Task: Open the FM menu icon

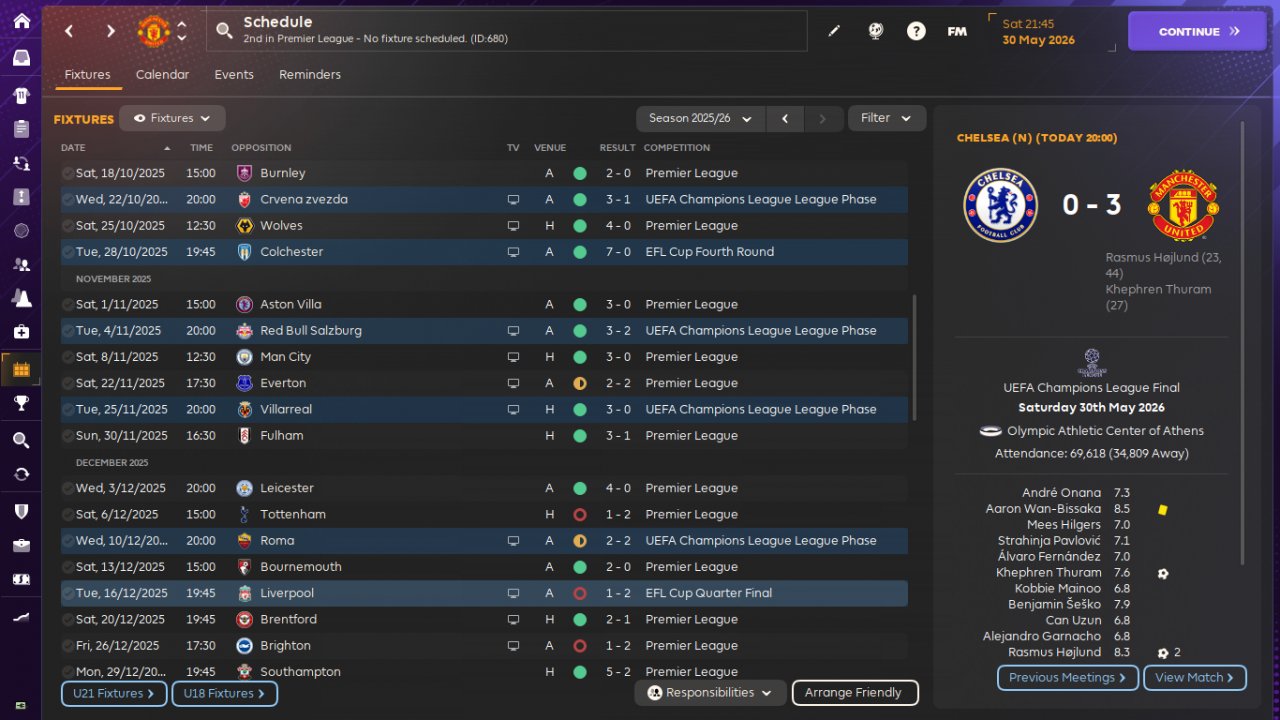Action: 957,31
